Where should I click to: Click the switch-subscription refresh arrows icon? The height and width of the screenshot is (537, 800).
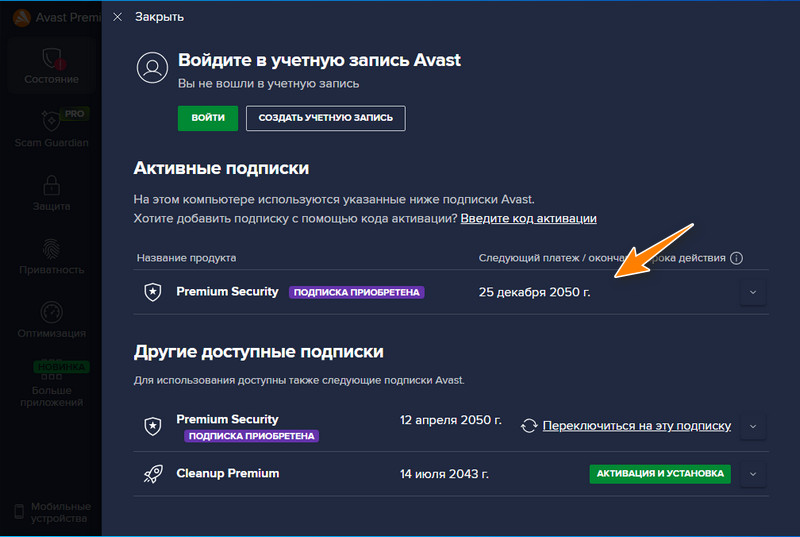[x=529, y=426]
